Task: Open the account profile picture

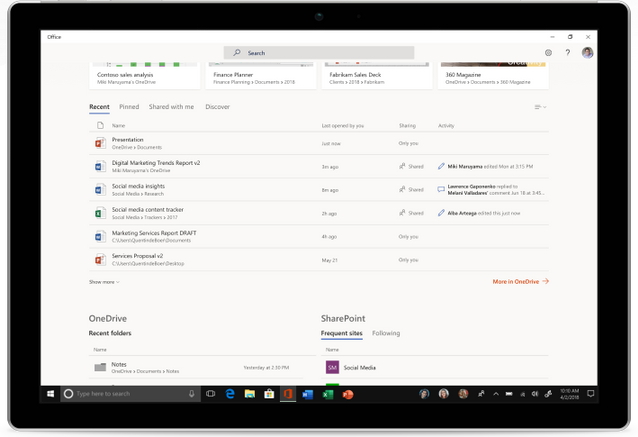Action: click(587, 52)
